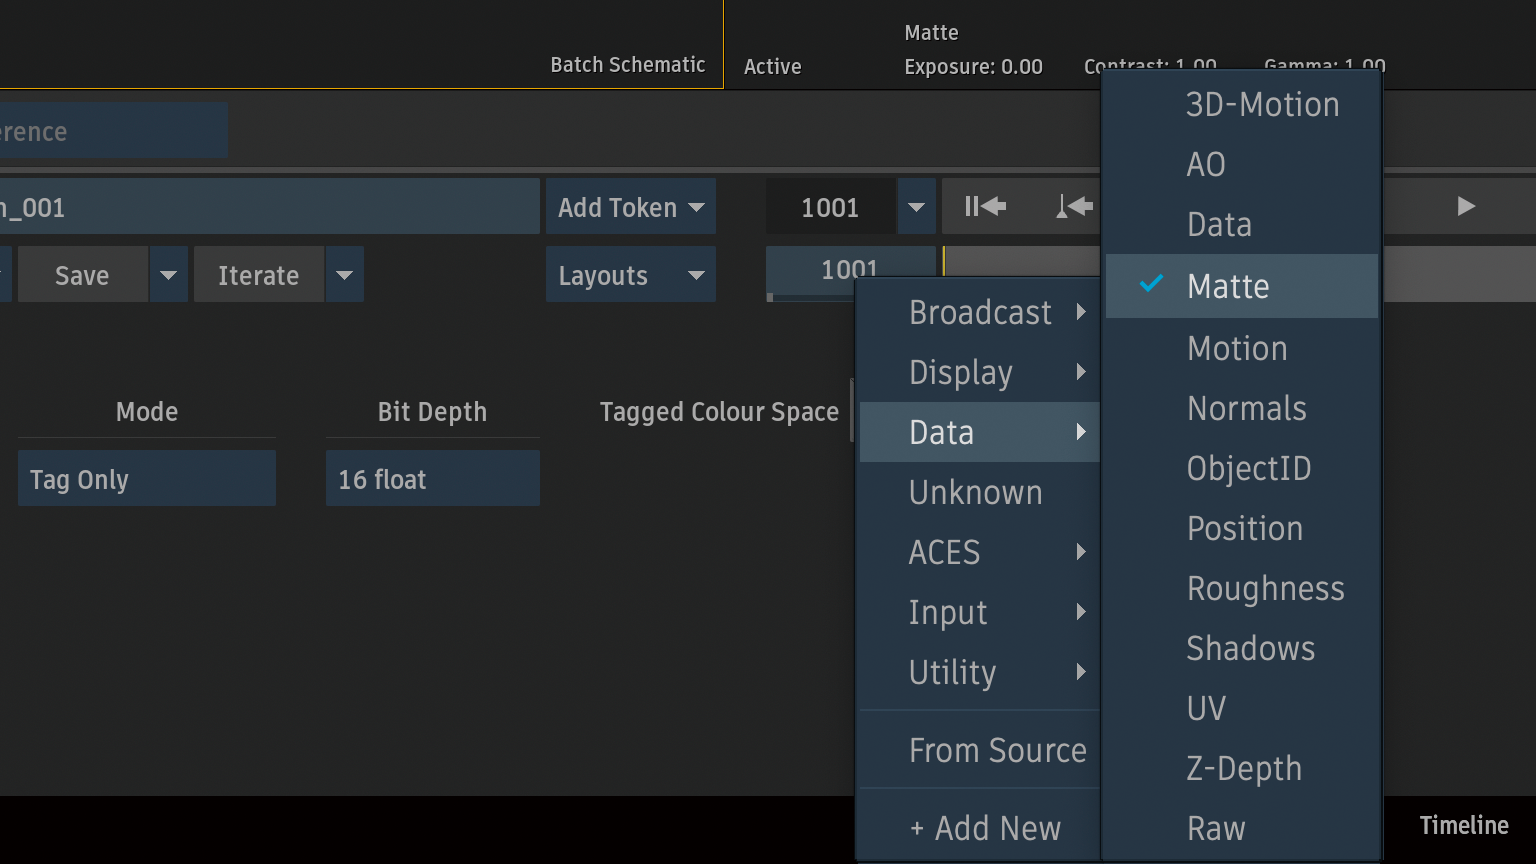This screenshot has height=864, width=1536.
Task: Switch to the Timeline tab
Action: point(1463,826)
